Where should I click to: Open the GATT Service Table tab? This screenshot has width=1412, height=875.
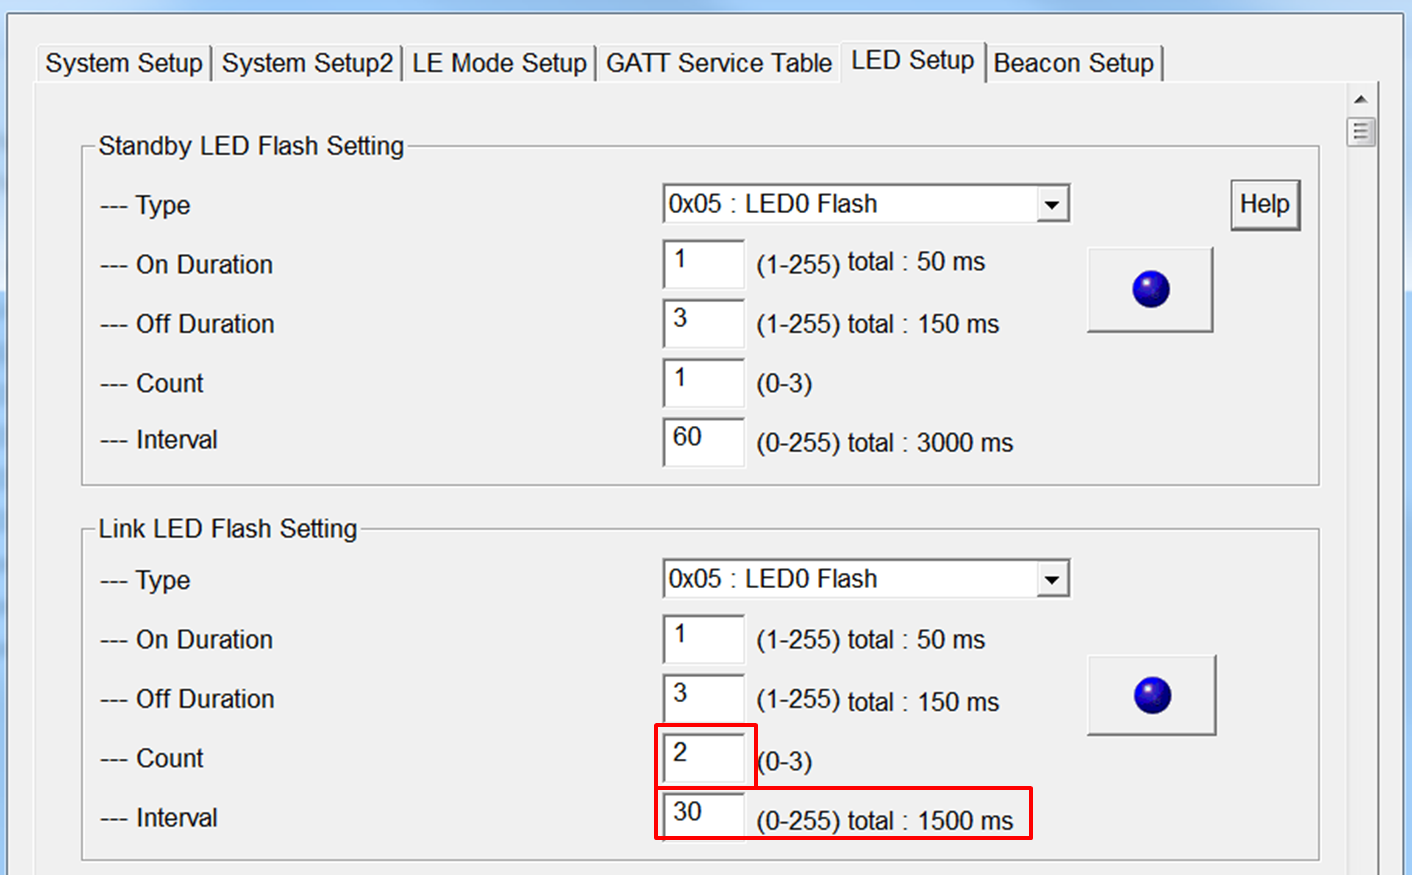[x=718, y=63]
